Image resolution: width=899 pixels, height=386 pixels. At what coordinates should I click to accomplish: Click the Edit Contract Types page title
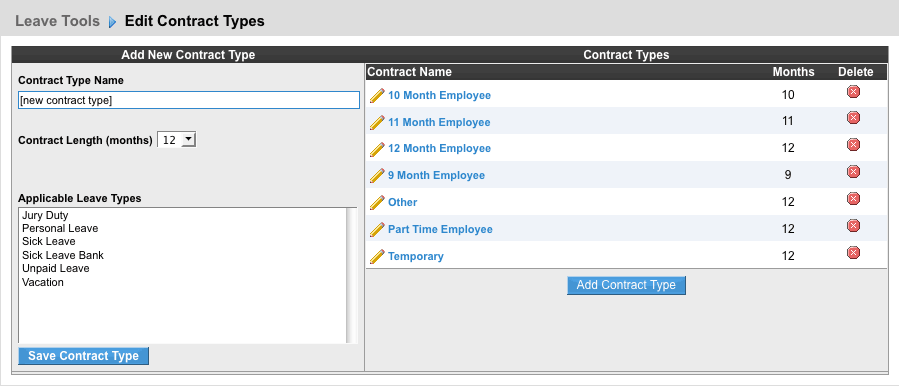195,21
